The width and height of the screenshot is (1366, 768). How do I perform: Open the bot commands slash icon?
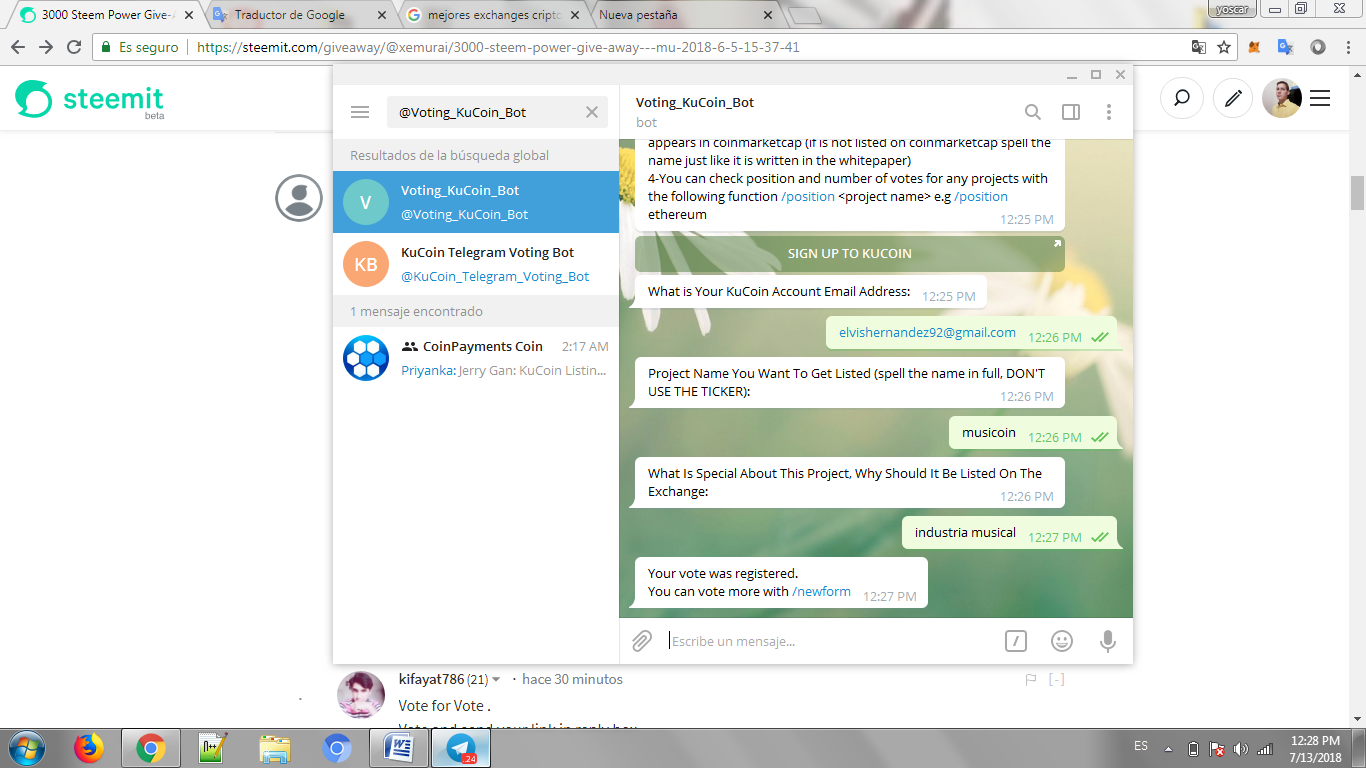click(1015, 641)
